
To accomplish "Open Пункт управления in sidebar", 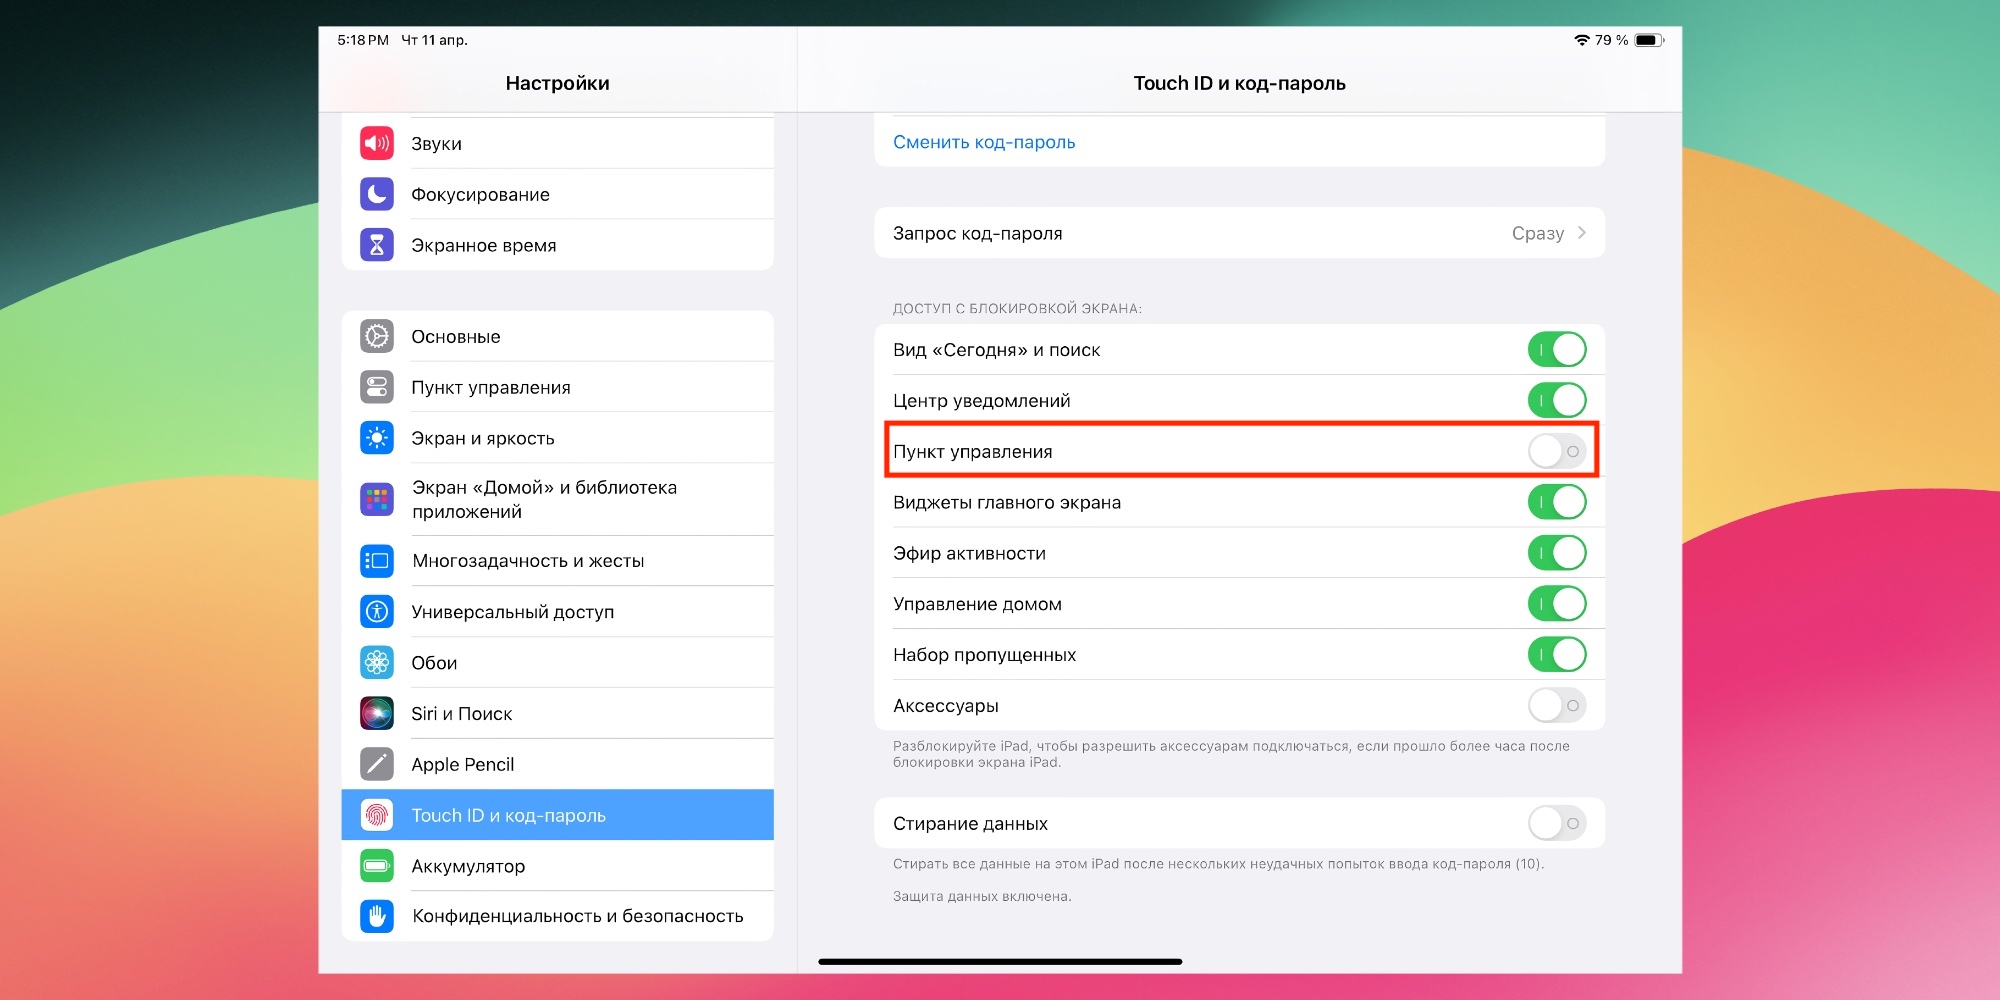I will pyautogui.click(x=558, y=387).
